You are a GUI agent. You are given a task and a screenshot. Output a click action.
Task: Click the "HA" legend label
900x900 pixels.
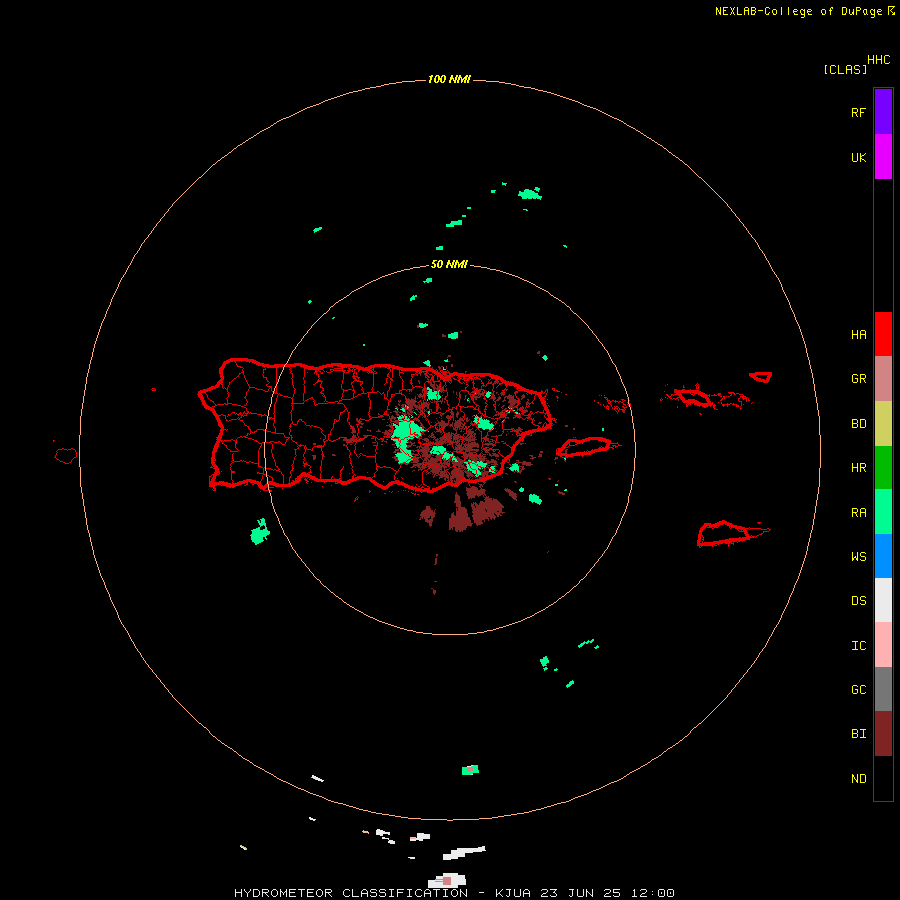coord(858,335)
